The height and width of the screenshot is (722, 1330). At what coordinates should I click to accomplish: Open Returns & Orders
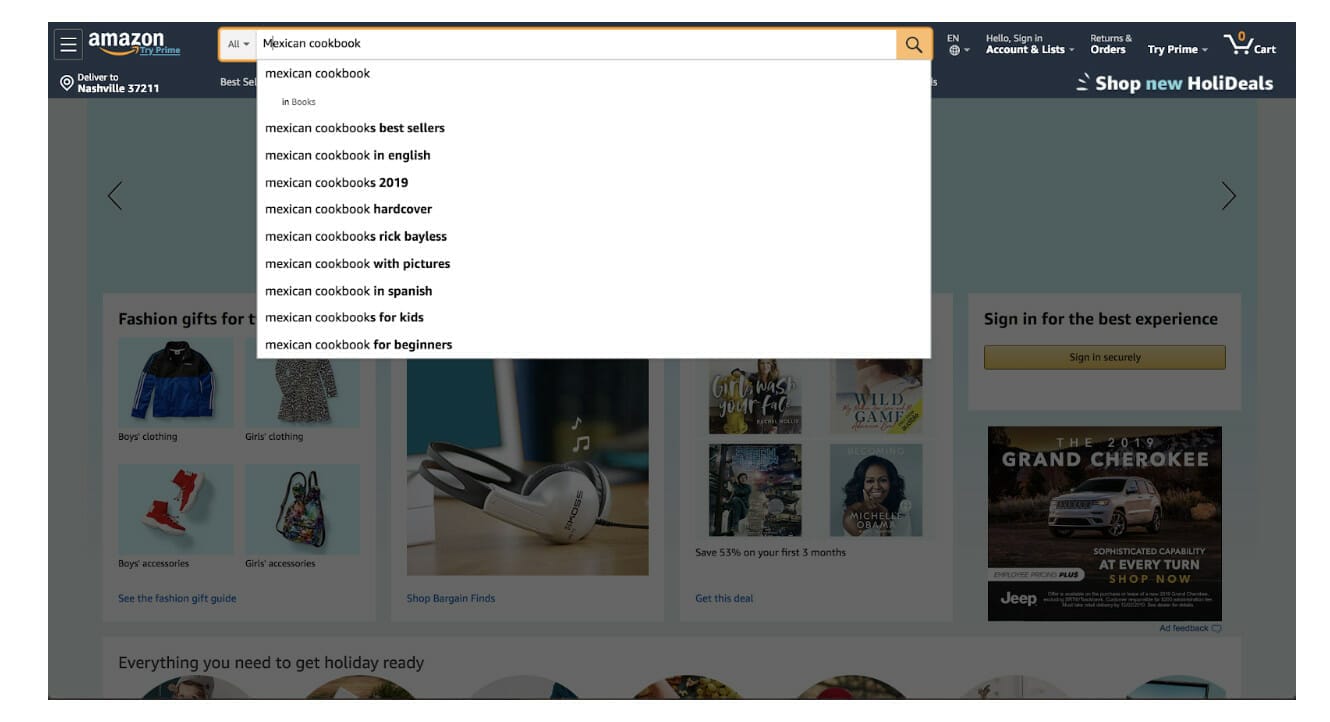[x=1110, y=44]
